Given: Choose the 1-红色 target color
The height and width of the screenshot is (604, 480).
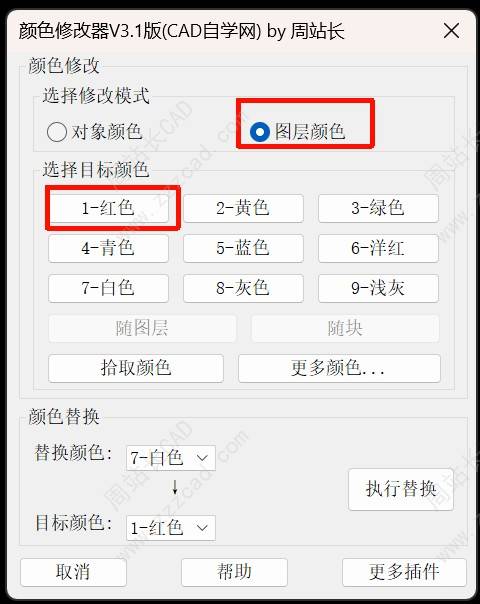Looking at the screenshot, I should pos(108,208).
